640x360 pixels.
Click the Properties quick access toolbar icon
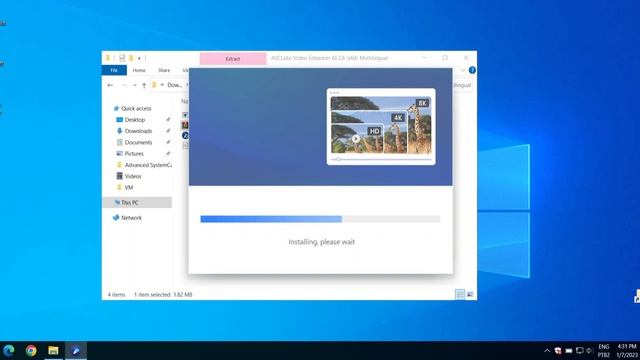[122, 58]
